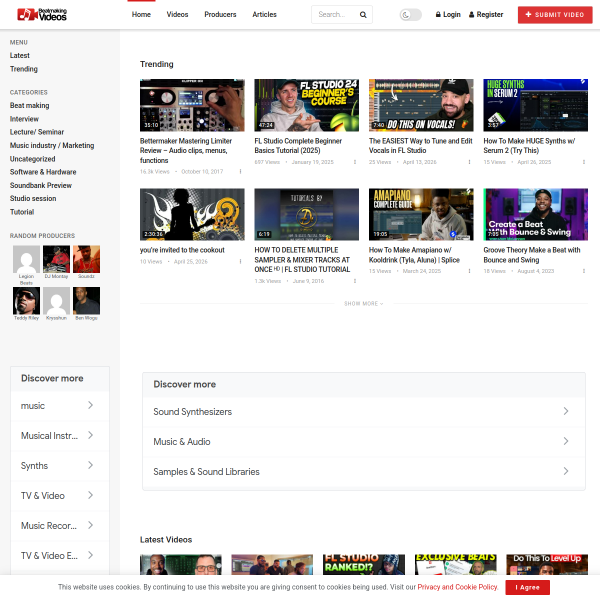Expand the TV & Video discover item
600x600 pixels.
[60, 496]
